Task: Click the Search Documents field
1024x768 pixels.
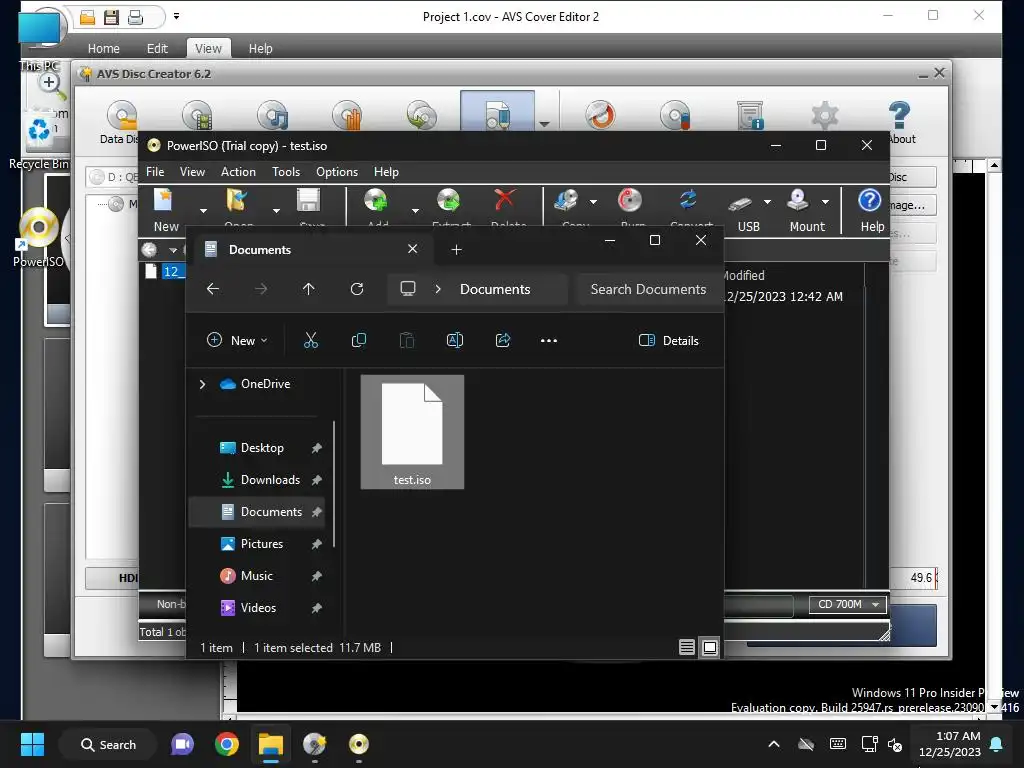Action: point(648,289)
